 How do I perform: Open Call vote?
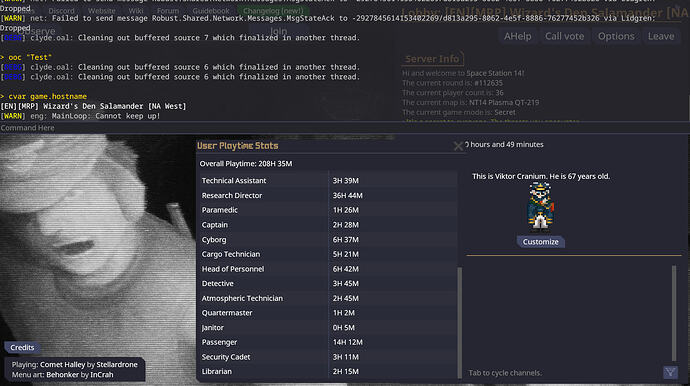[x=564, y=36]
